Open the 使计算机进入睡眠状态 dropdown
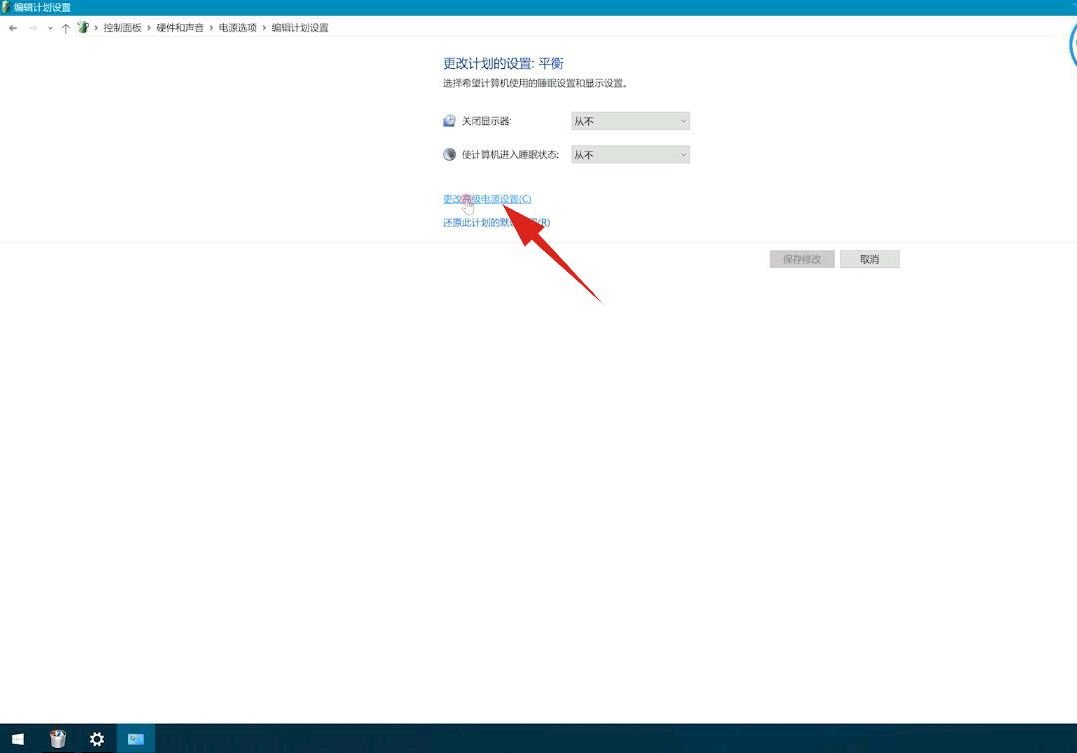The height and width of the screenshot is (753, 1077). pos(630,155)
